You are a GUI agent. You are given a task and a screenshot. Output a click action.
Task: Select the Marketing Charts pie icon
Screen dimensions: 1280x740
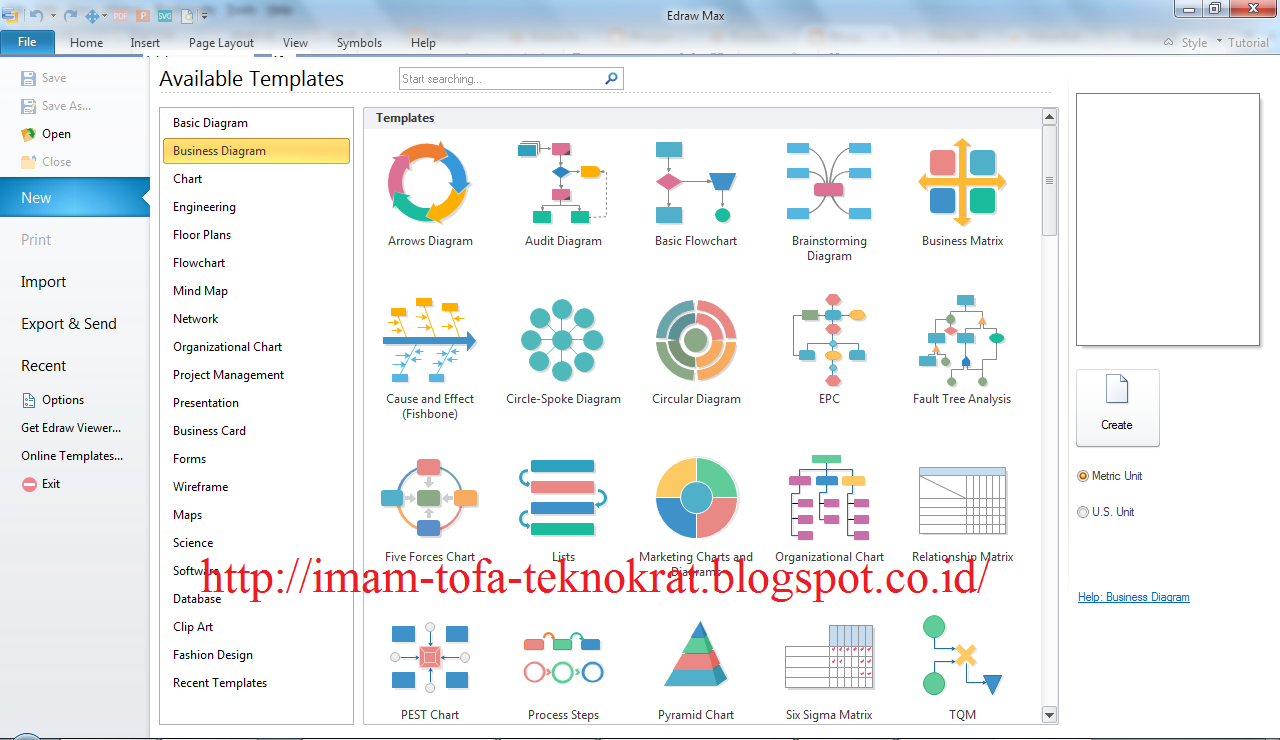point(696,497)
